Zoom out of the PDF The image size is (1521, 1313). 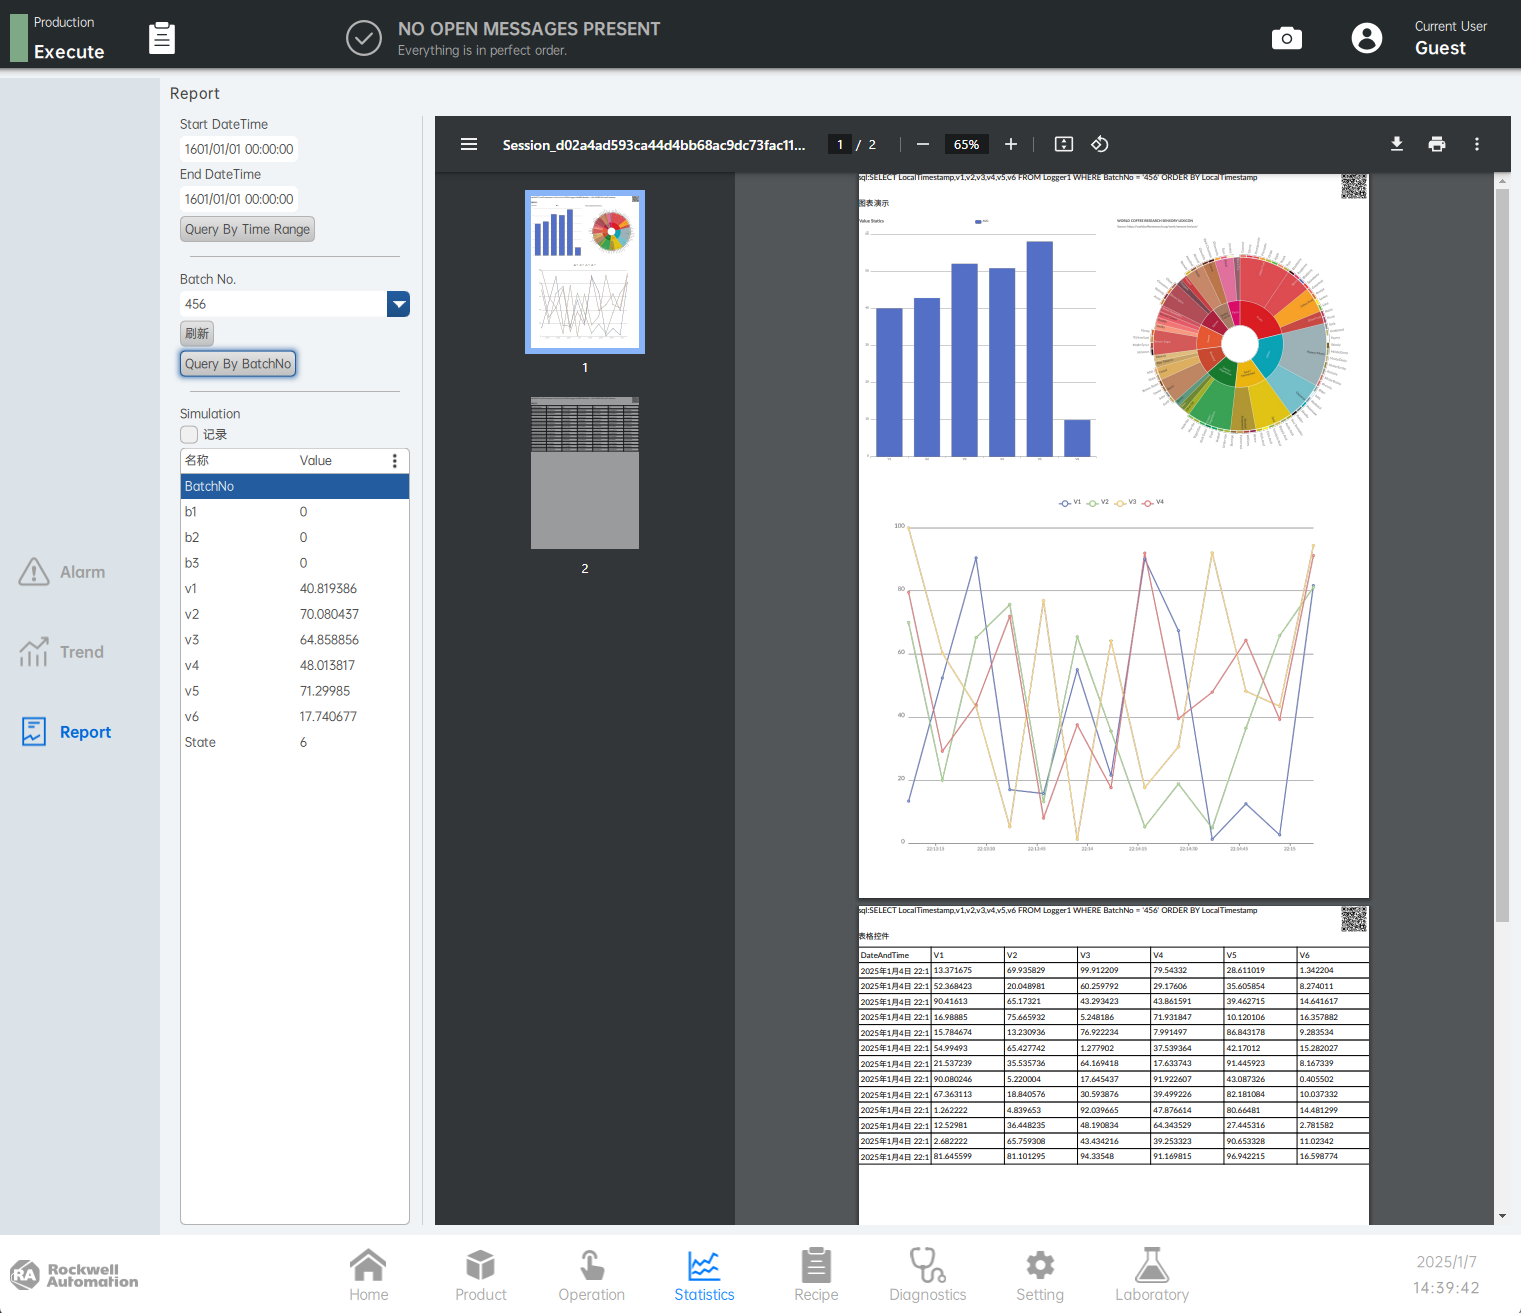922,144
